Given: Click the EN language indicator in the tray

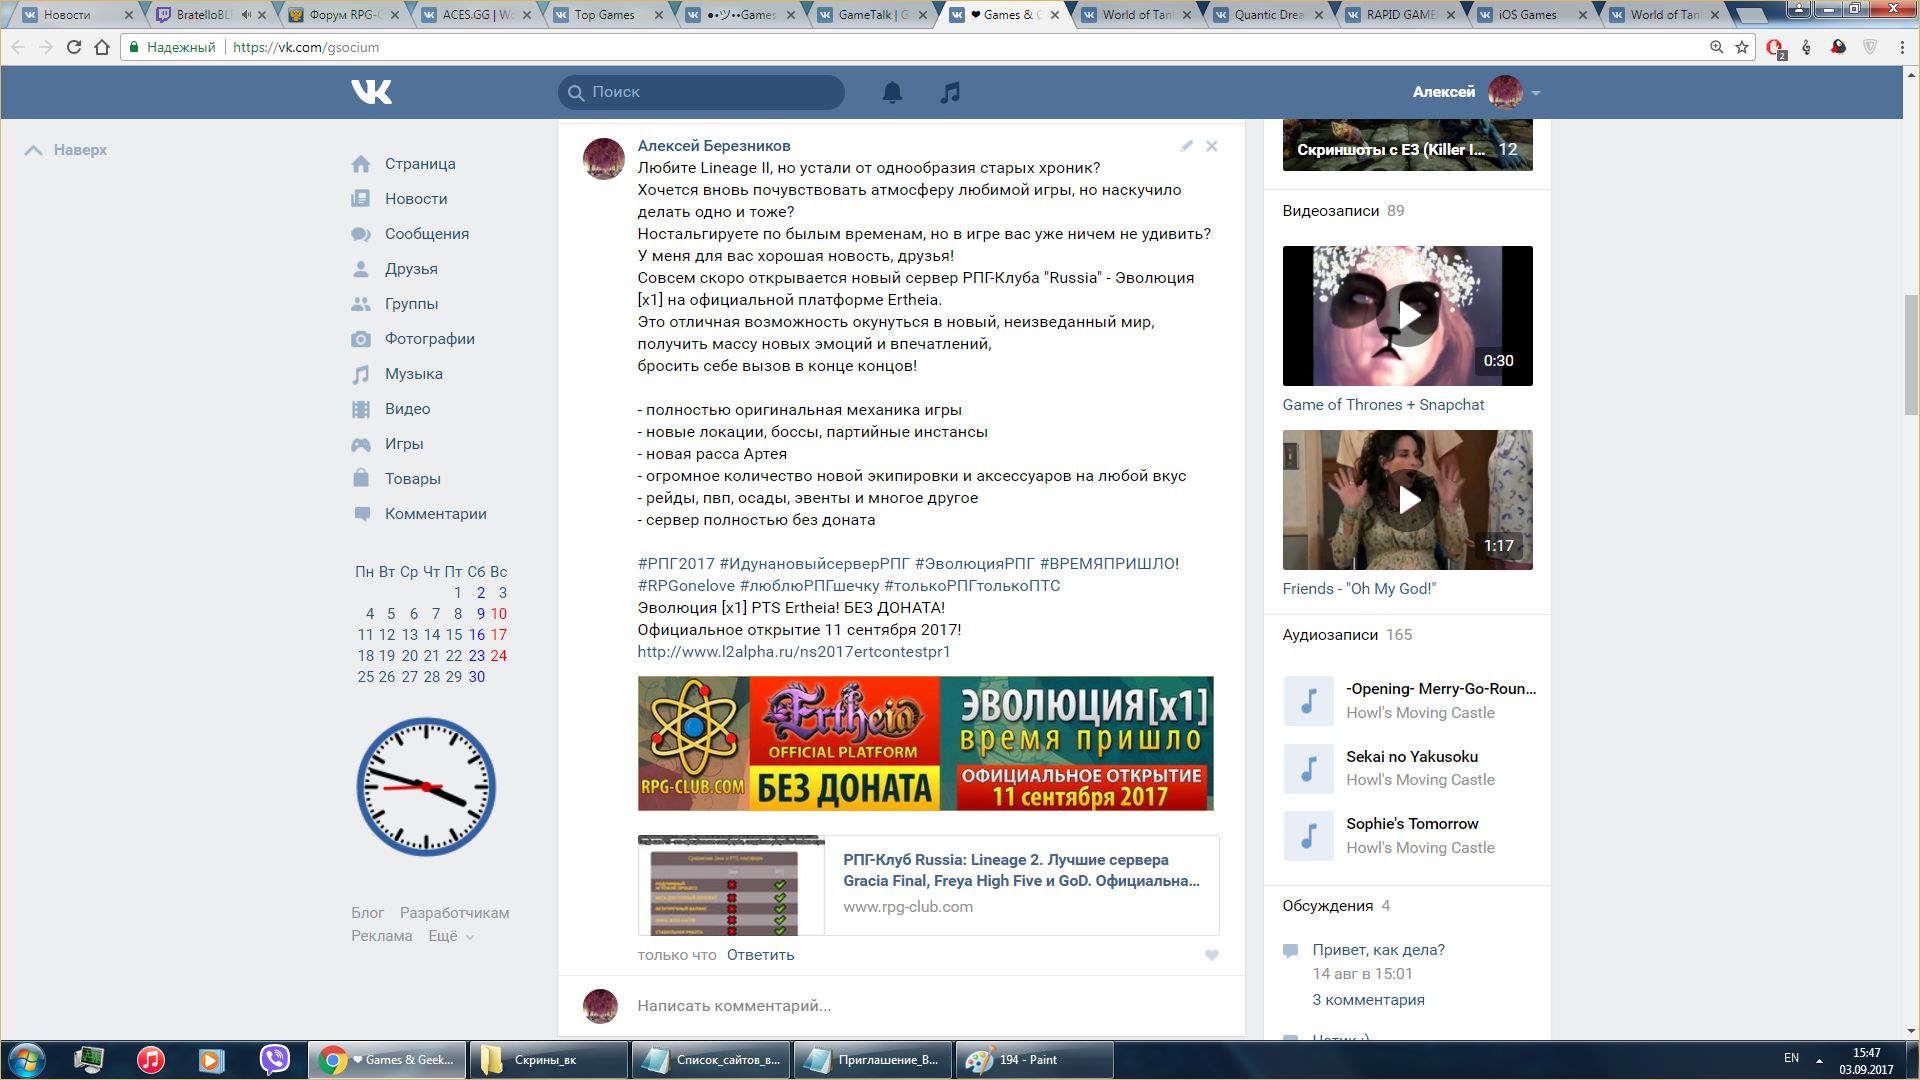Looking at the screenshot, I should coord(1791,1058).
